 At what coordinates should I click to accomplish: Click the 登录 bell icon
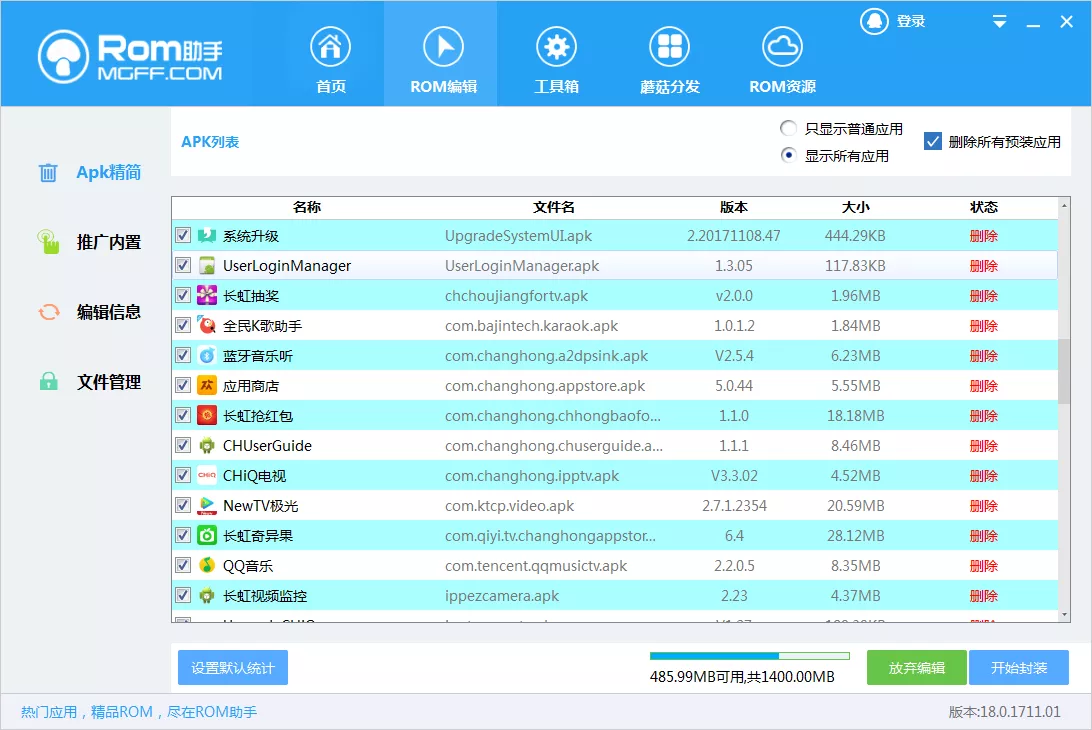(x=873, y=20)
